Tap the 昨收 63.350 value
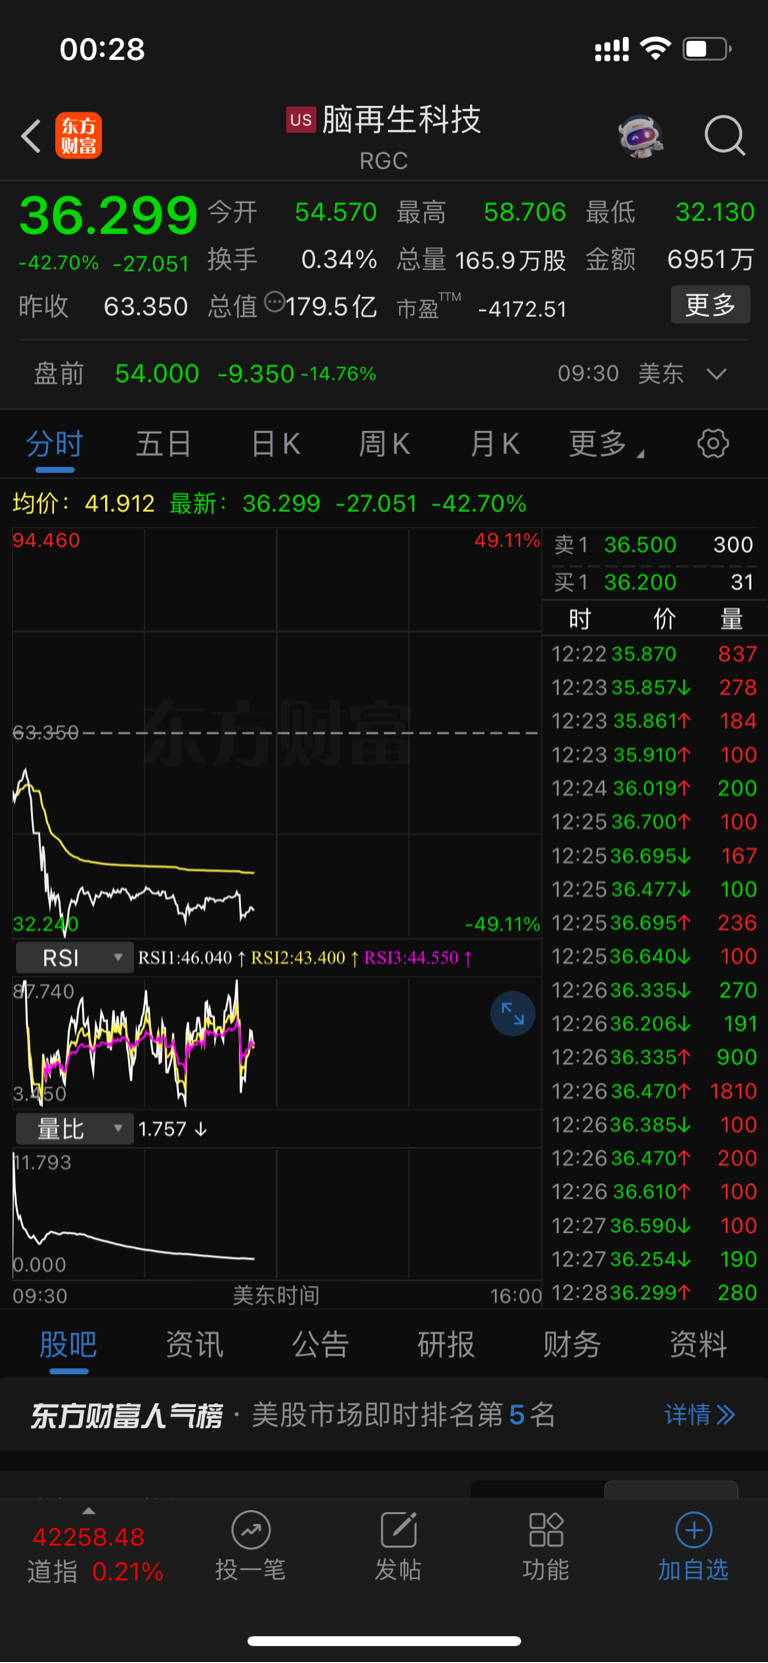 coord(146,306)
